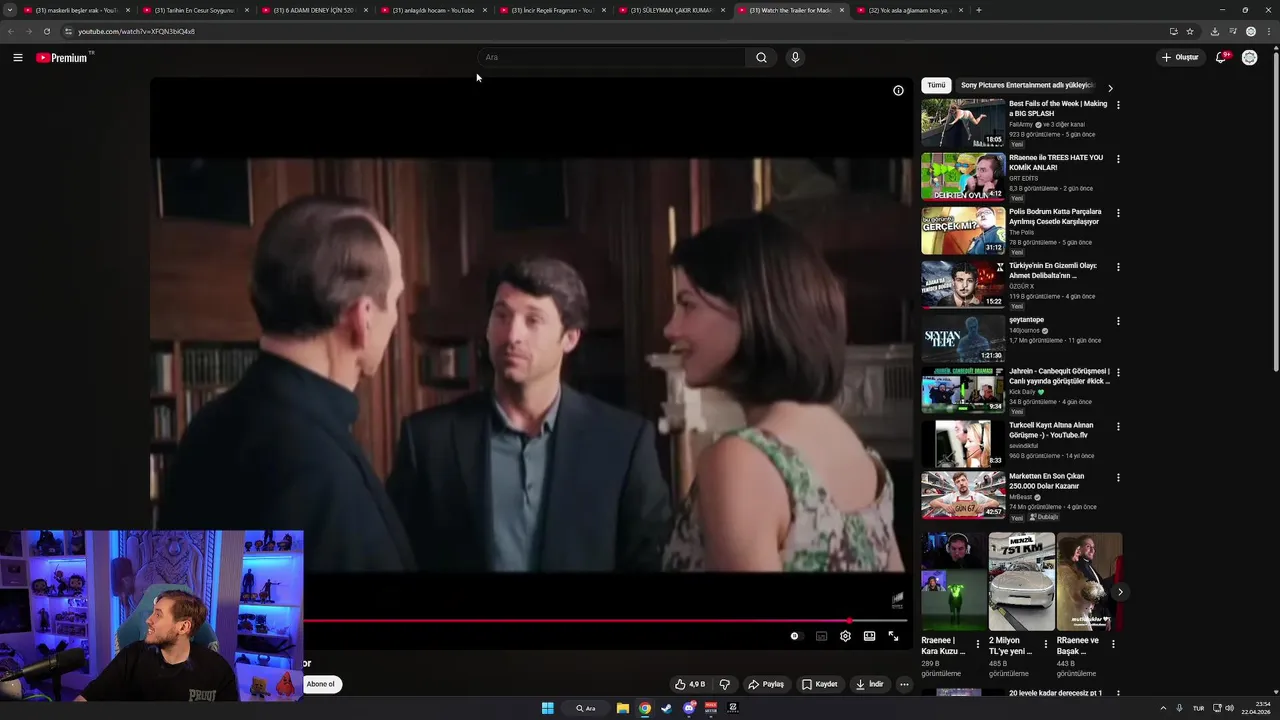Switch to 'Tarihin En Cesur Soygunu' tab

click(x=194, y=10)
